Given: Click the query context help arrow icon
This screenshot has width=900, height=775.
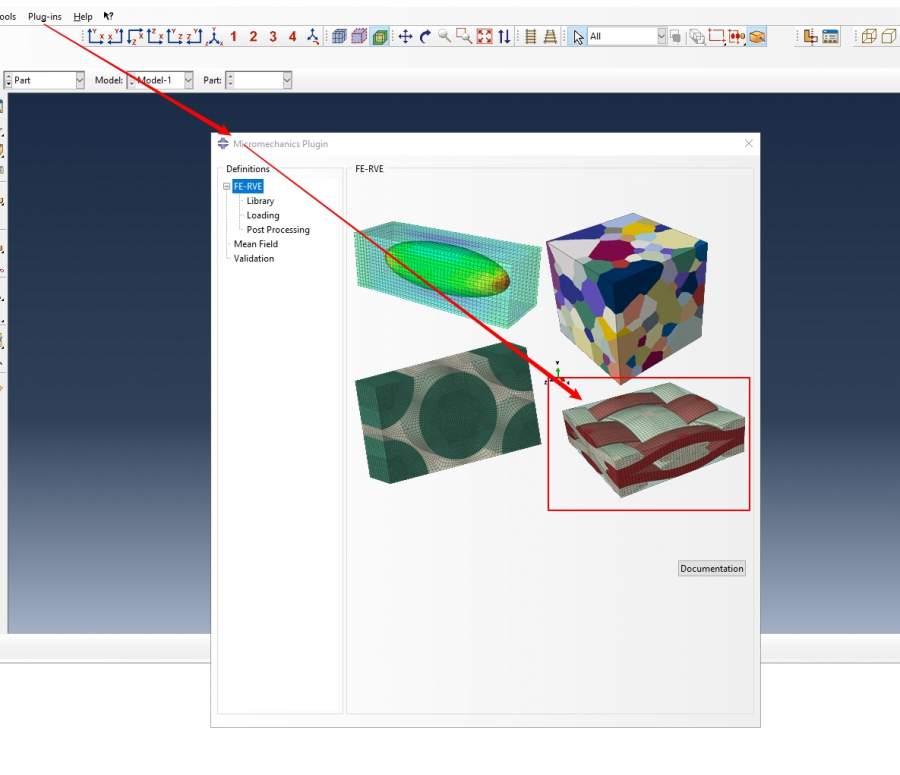Looking at the screenshot, I should [x=108, y=17].
